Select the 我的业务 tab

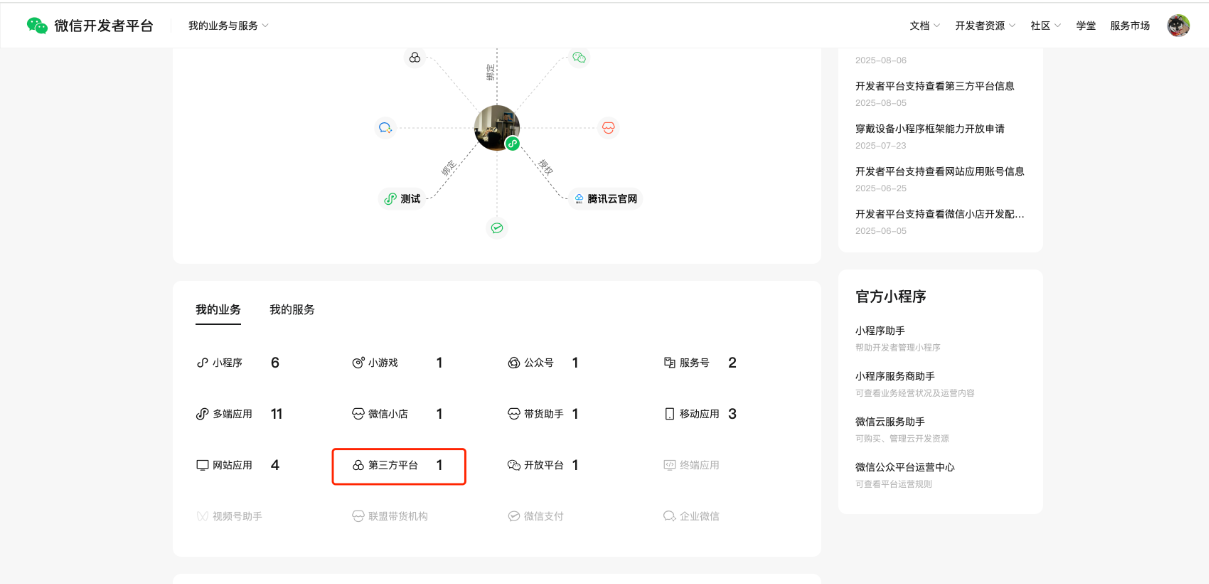pos(218,310)
